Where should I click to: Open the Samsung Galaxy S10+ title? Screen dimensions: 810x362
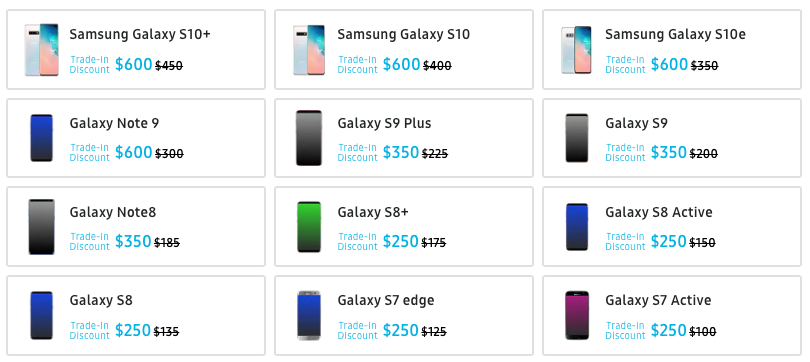pos(140,35)
